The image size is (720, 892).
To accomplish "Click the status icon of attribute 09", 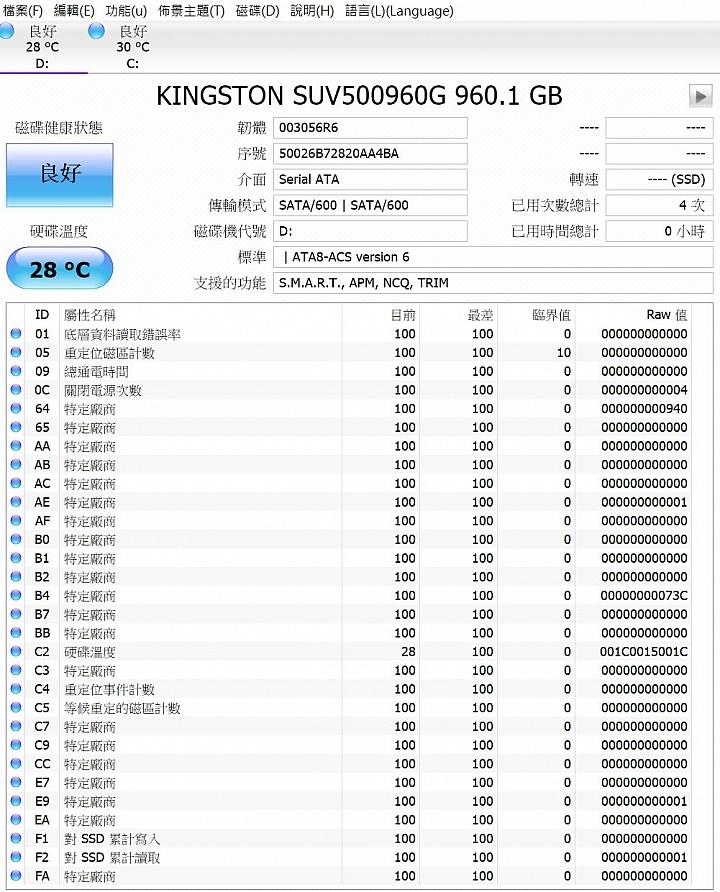I will tap(16, 371).
